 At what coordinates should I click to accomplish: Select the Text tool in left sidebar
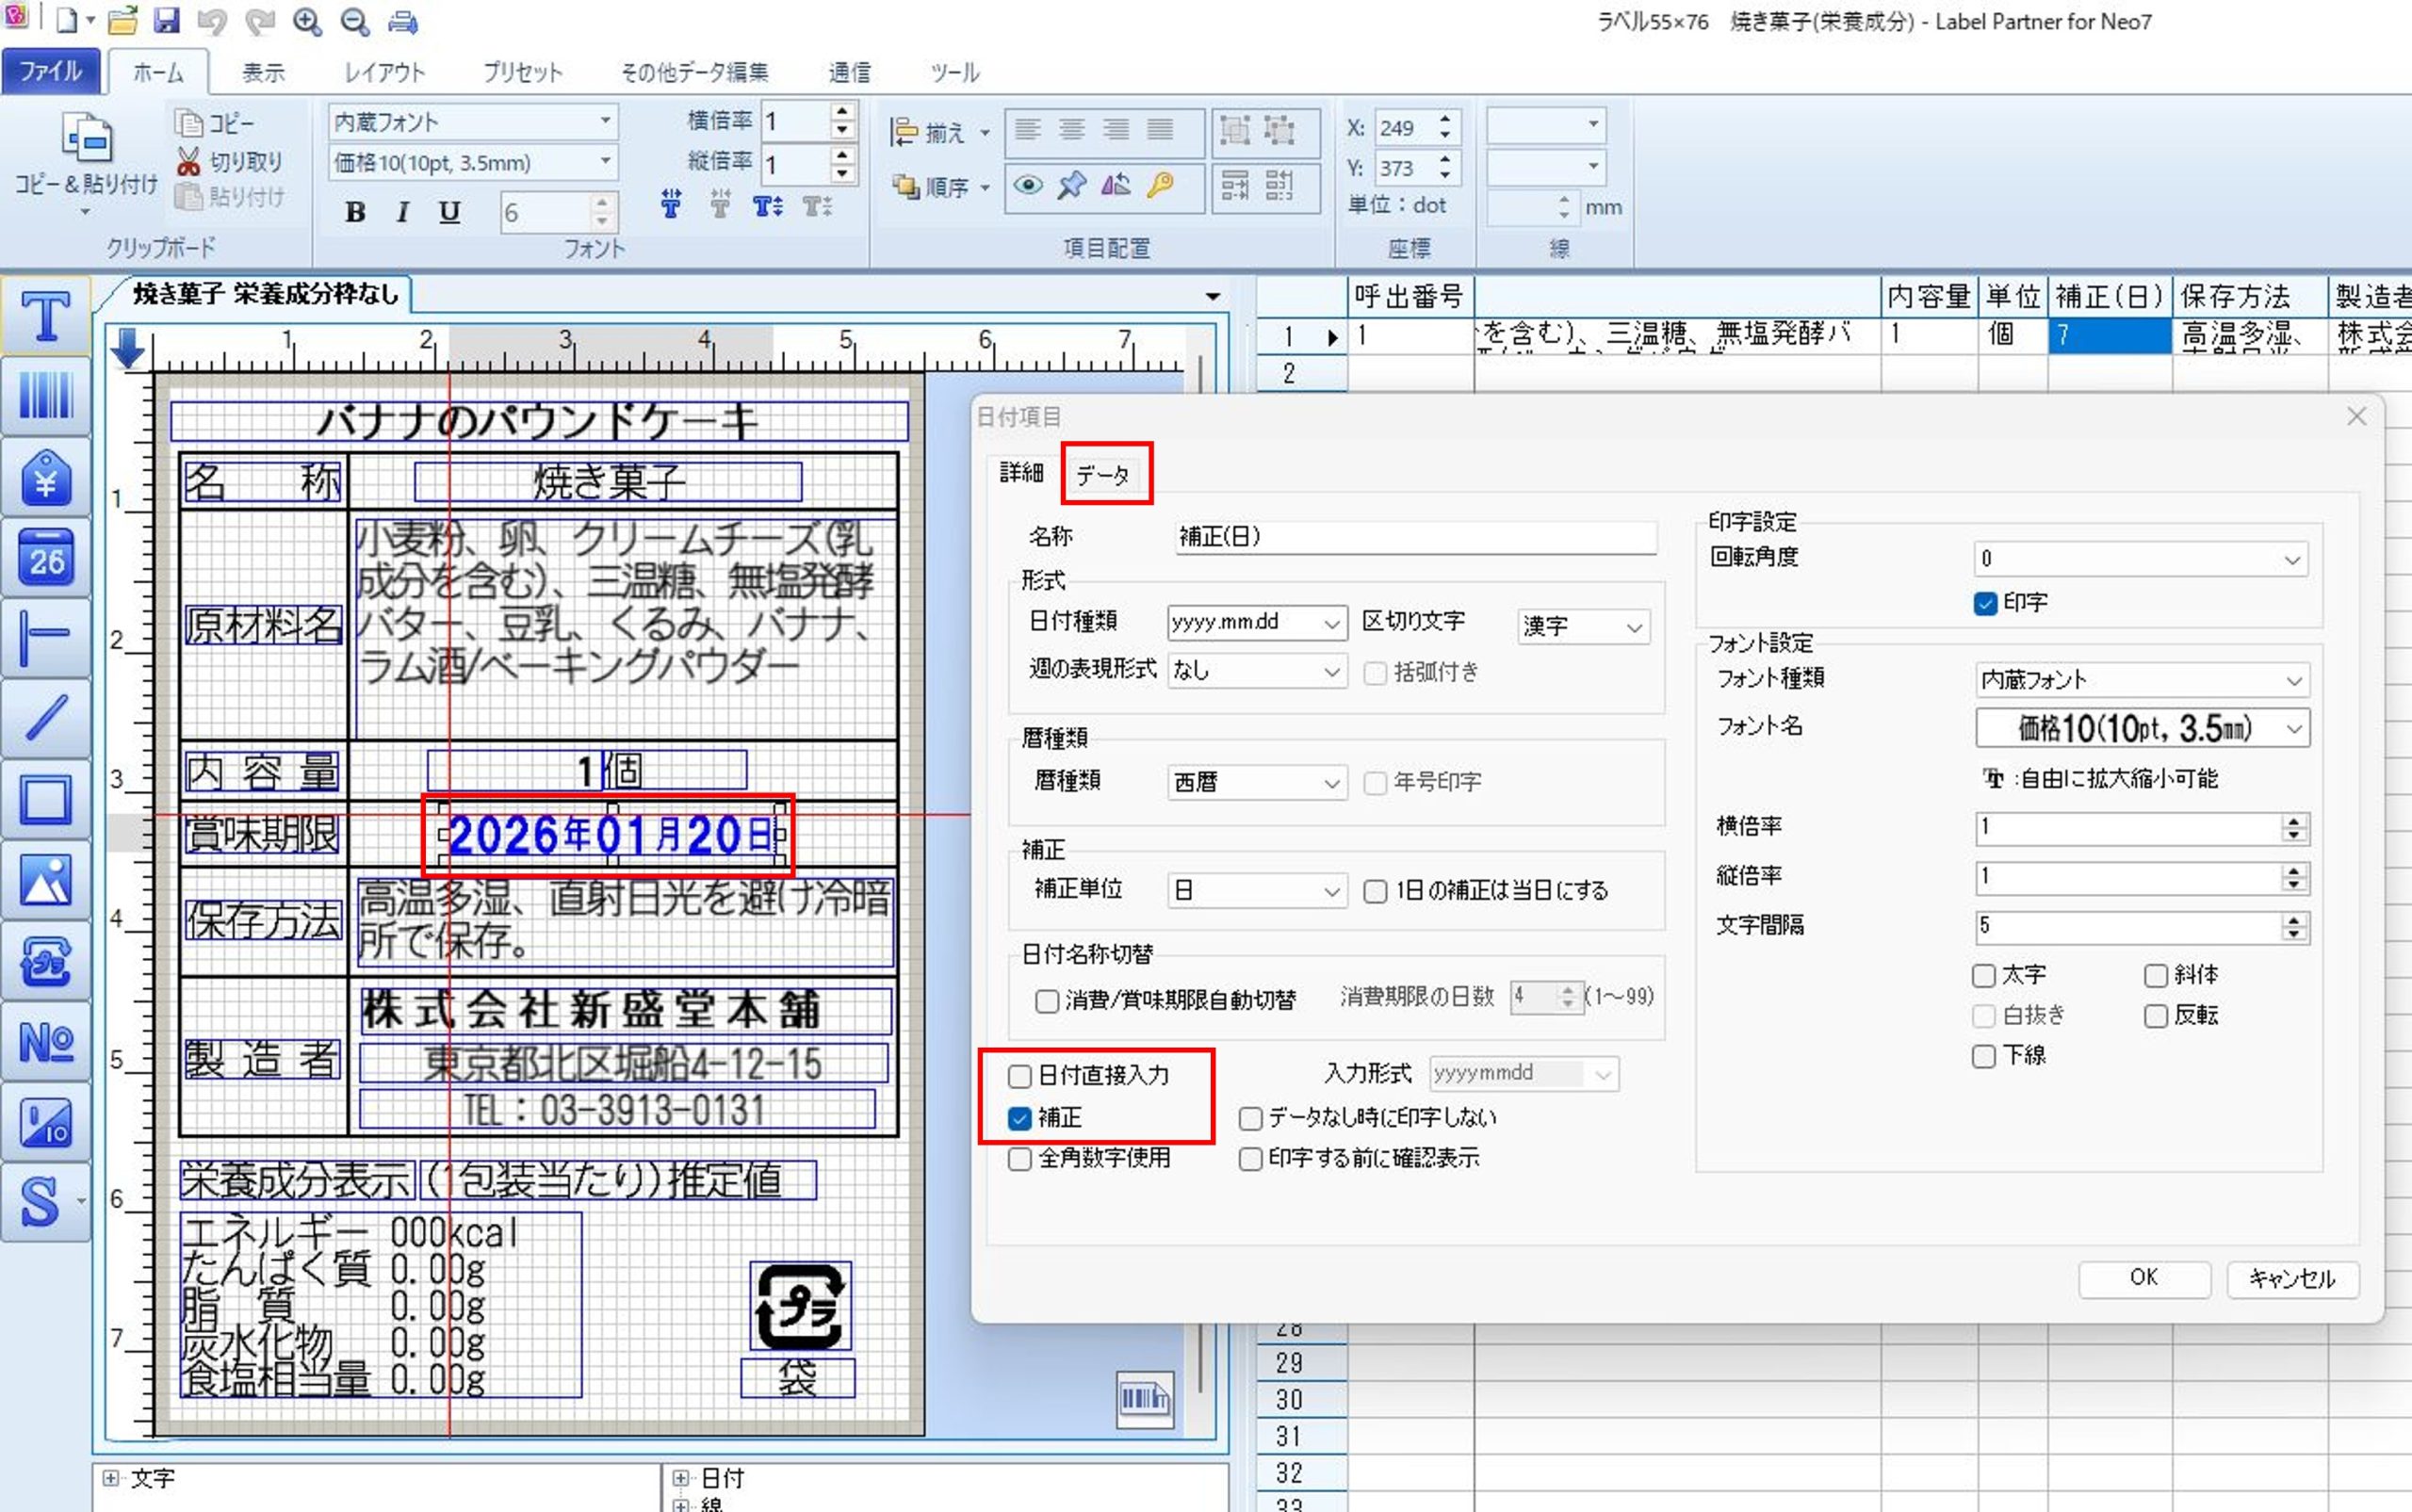click(45, 317)
